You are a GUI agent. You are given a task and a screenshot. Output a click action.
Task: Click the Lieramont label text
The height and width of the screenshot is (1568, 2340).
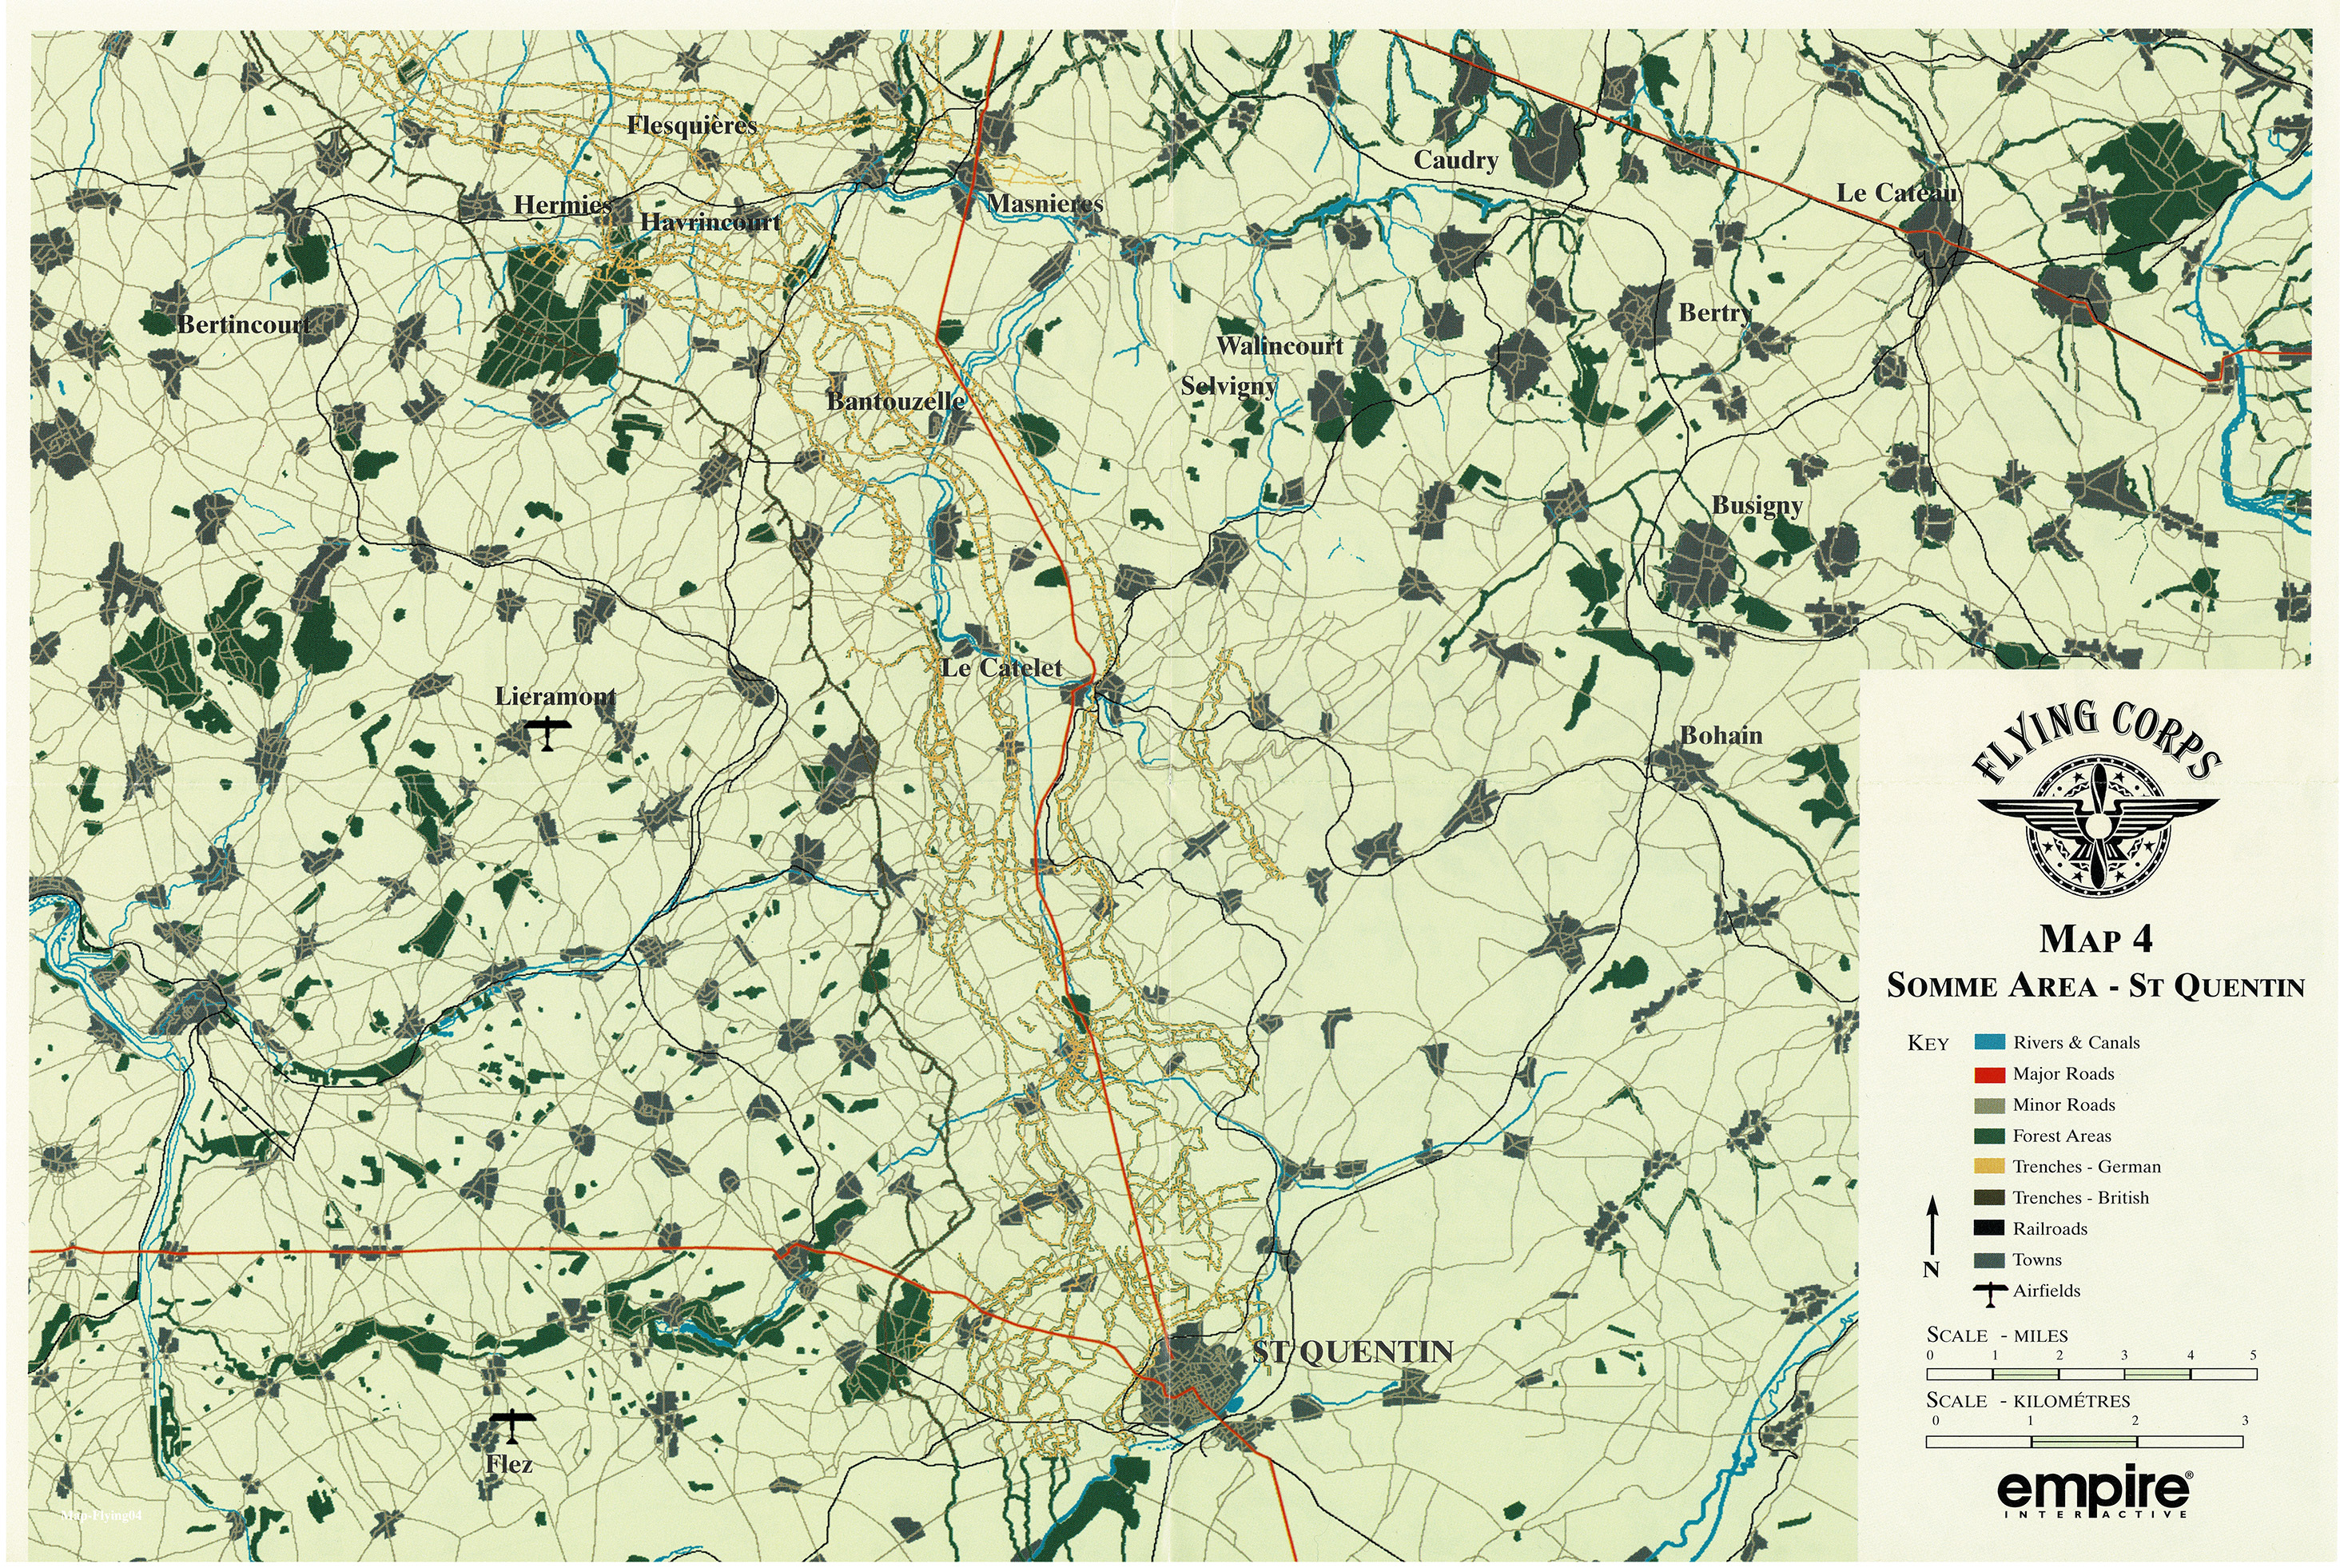(556, 697)
